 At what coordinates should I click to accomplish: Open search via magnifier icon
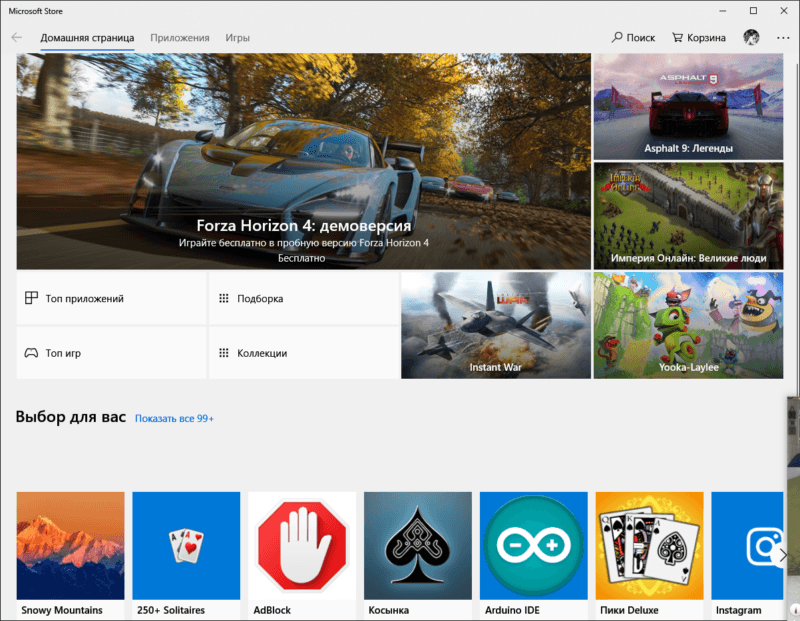(617, 37)
